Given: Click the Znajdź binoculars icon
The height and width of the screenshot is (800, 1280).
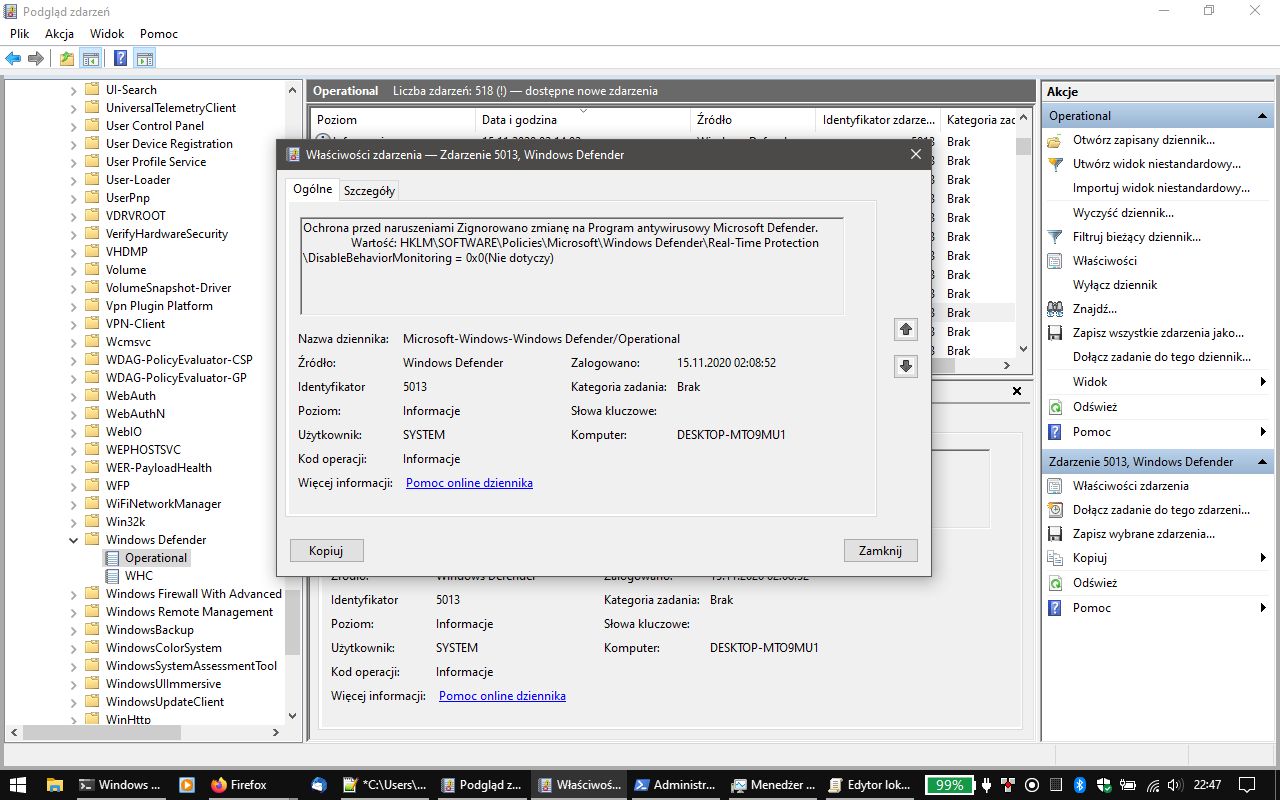Looking at the screenshot, I should point(1055,309).
